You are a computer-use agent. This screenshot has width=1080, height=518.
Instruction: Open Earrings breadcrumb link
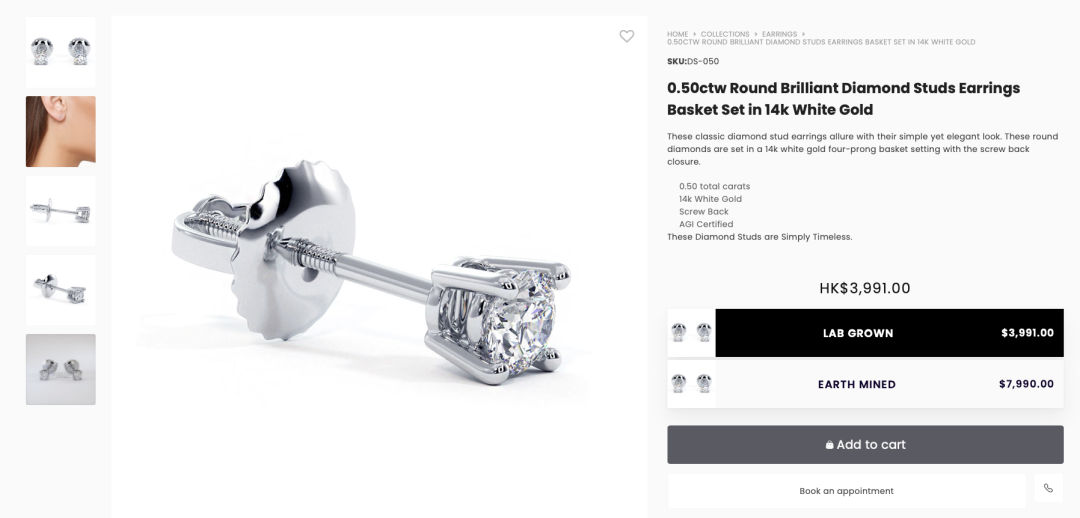779,34
